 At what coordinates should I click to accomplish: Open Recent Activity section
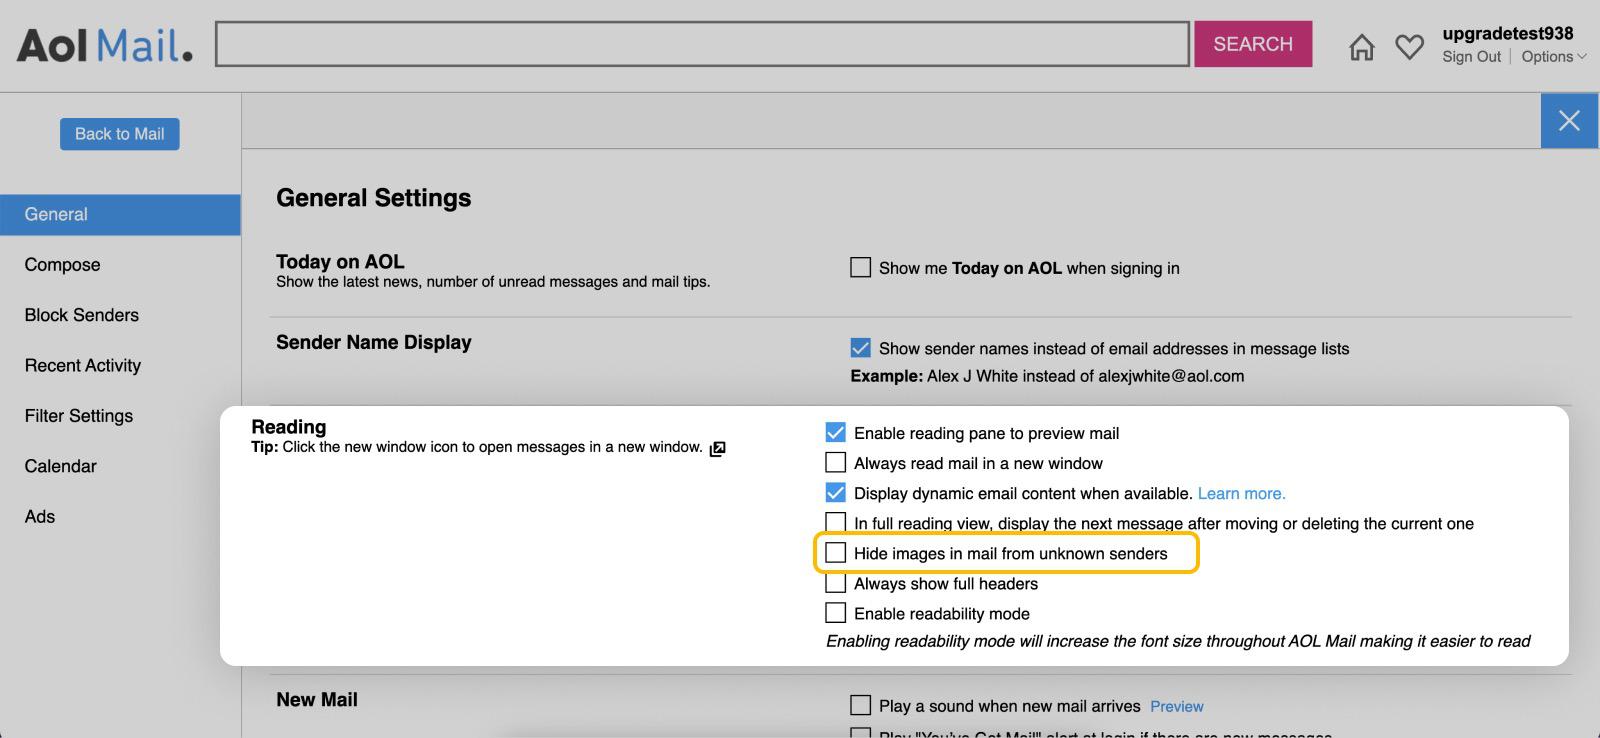pos(83,365)
